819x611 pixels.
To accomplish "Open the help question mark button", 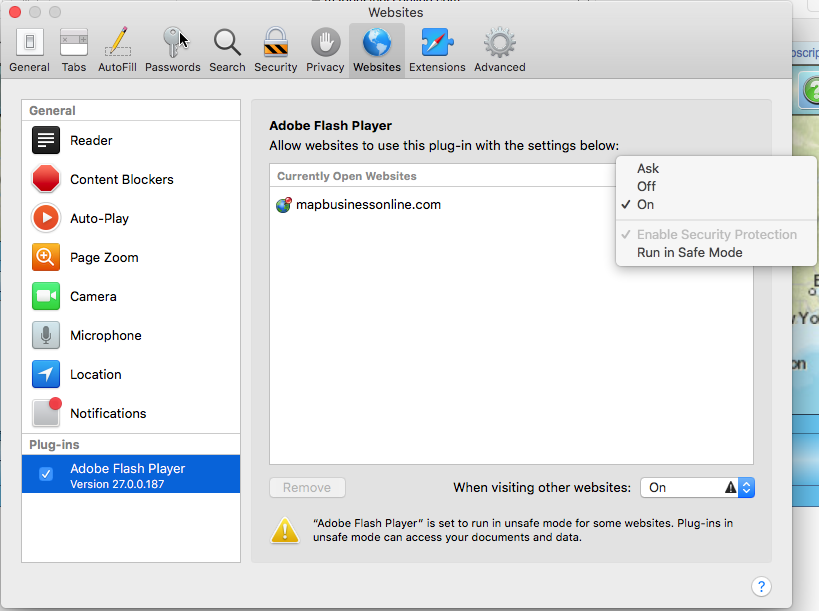I will point(761,586).
